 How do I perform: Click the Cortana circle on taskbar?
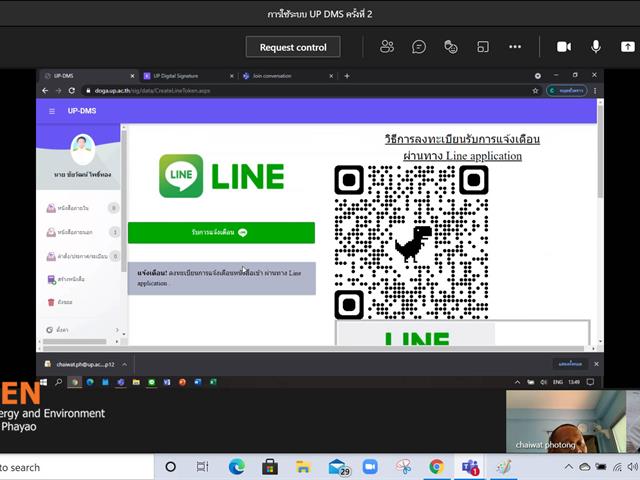coord(171,467)
